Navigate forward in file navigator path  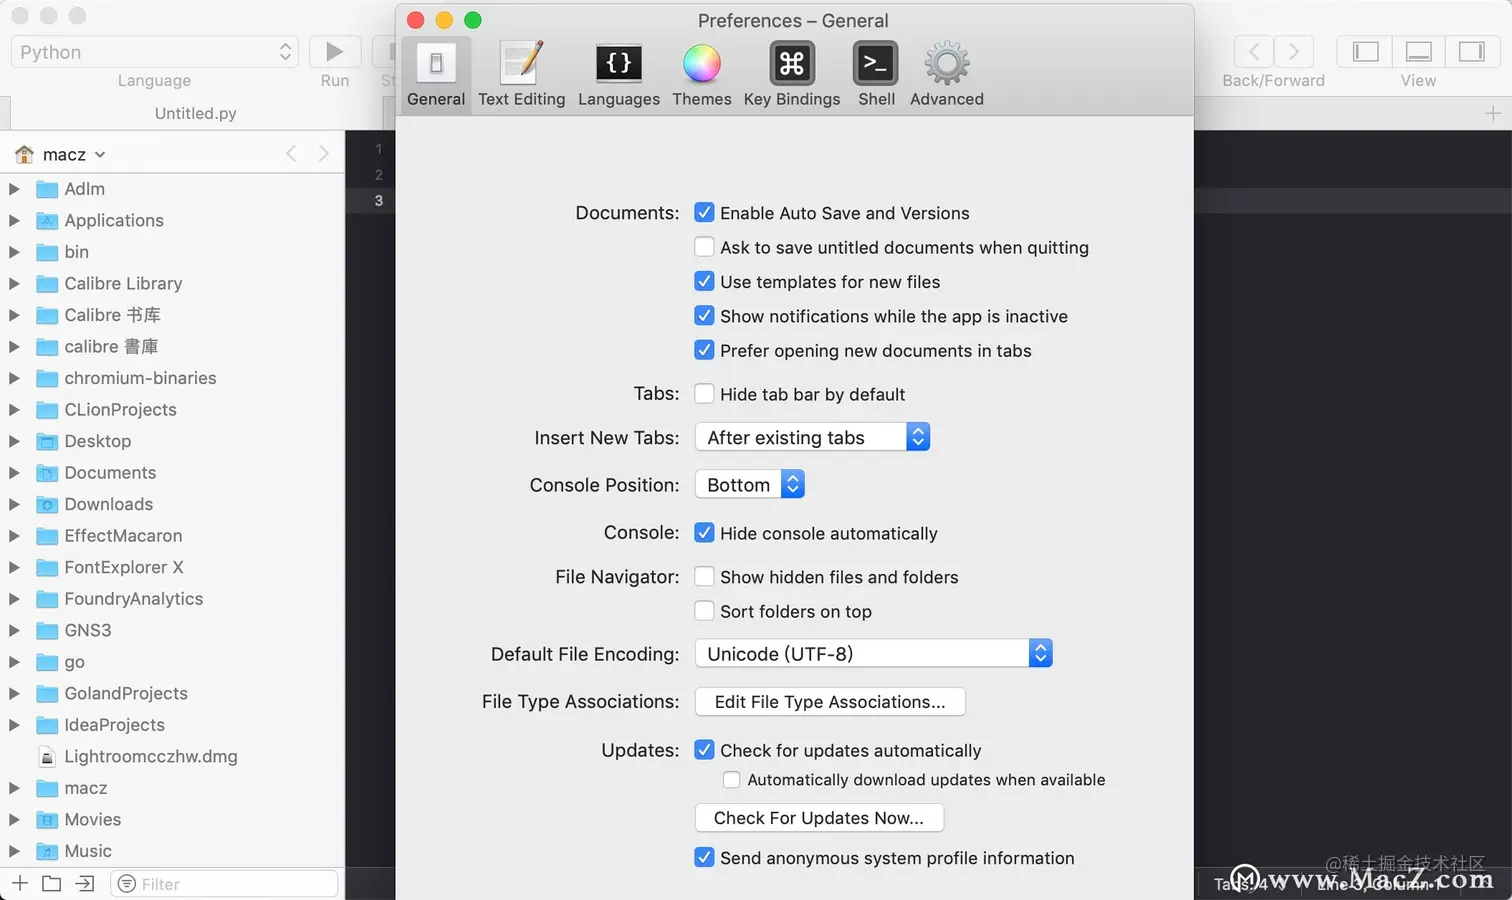[323, 153]
